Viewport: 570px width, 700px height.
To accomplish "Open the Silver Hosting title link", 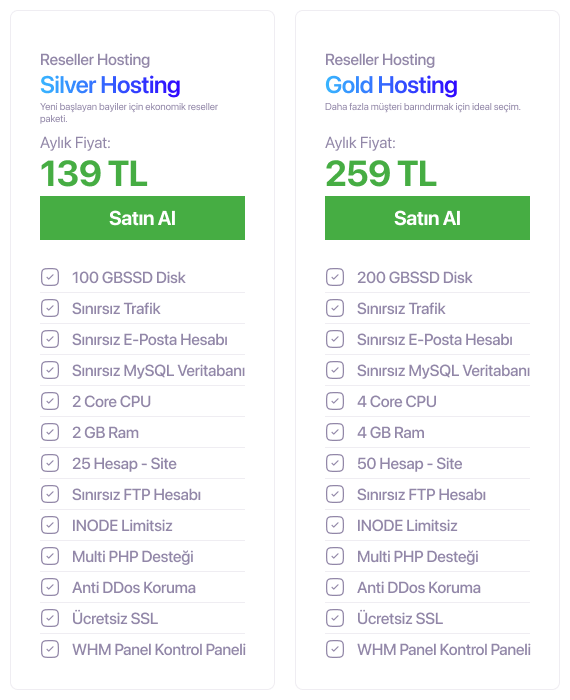I will pos(110,85).
